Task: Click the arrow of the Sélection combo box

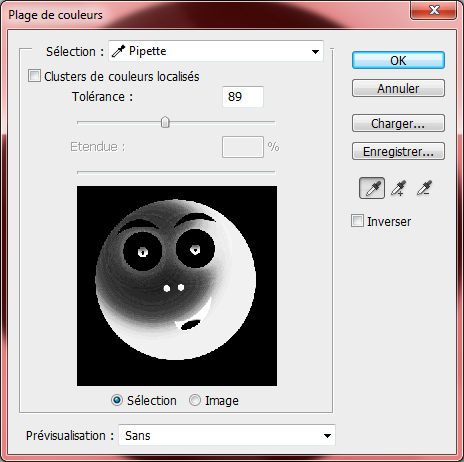Action: pyautogui.click(x=315, y=52)
